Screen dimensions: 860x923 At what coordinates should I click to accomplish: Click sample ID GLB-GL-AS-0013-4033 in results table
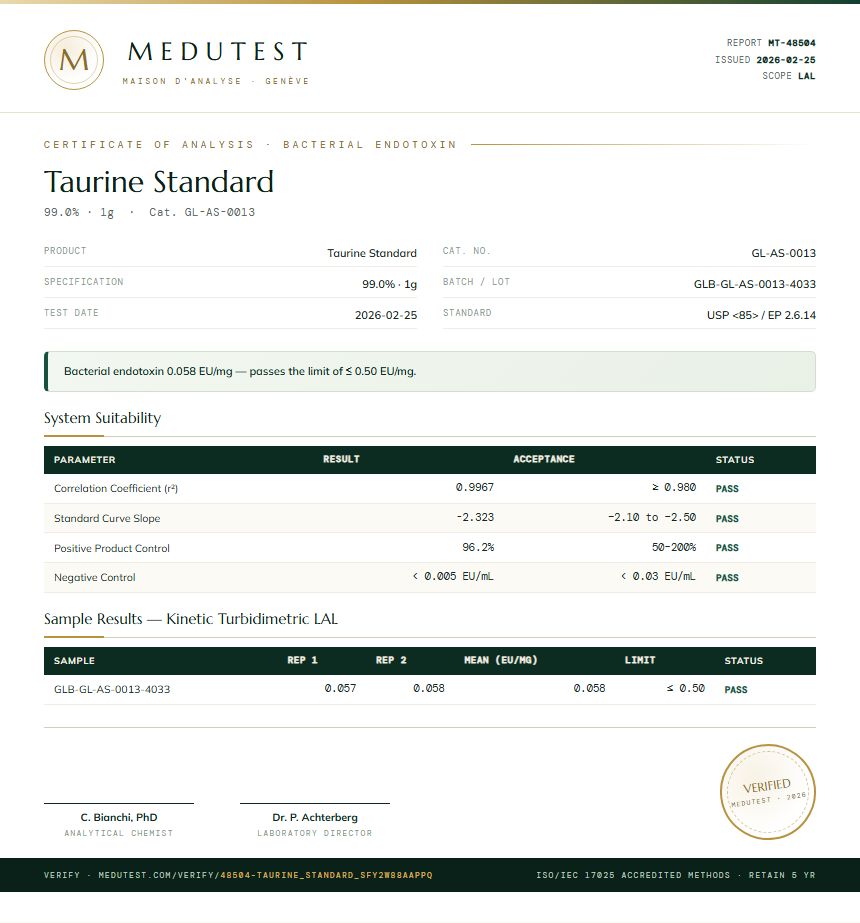(x=112, y=689)
